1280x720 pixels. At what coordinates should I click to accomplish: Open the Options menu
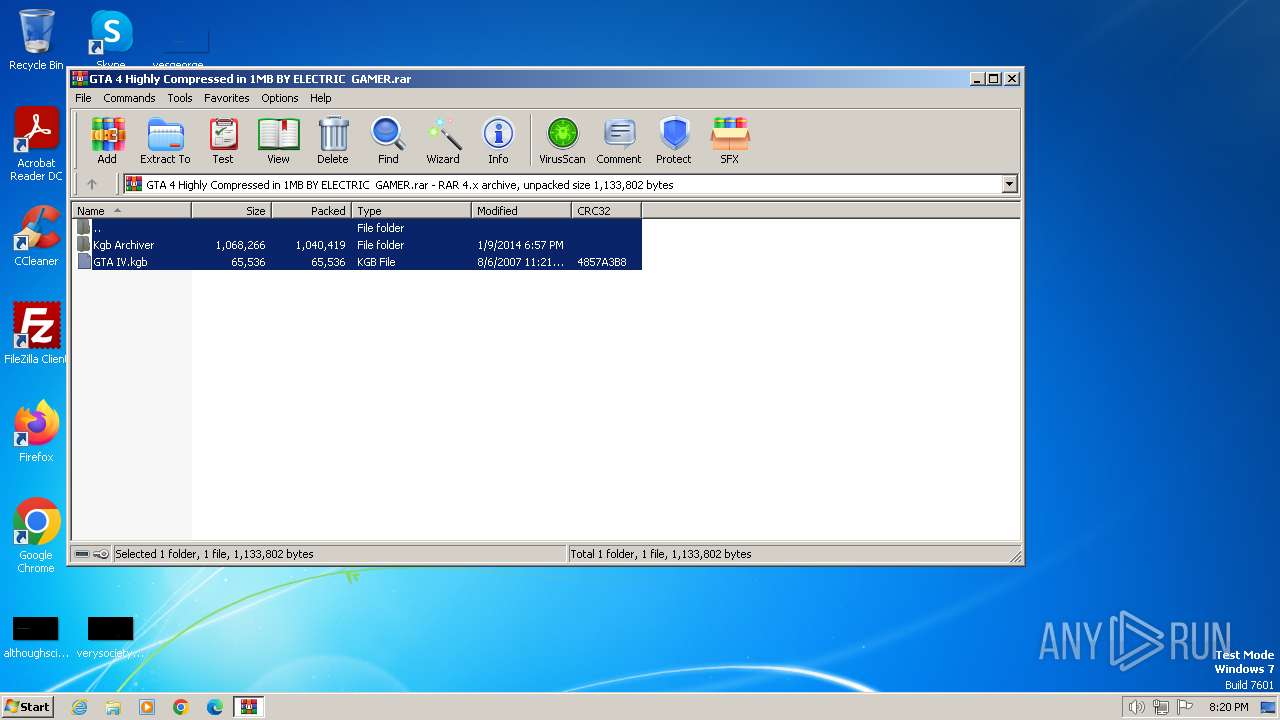(x=280, y=98)
